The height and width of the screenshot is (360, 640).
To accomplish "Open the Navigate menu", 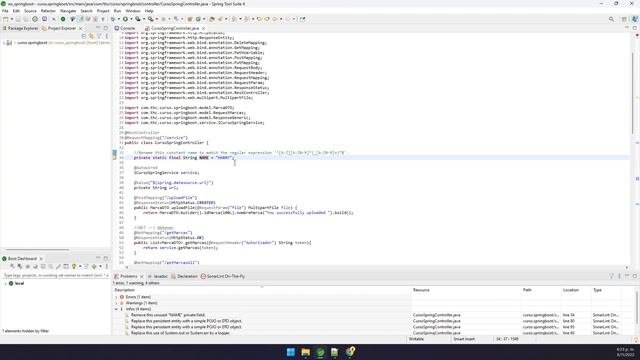I will [x=68, y=11].
